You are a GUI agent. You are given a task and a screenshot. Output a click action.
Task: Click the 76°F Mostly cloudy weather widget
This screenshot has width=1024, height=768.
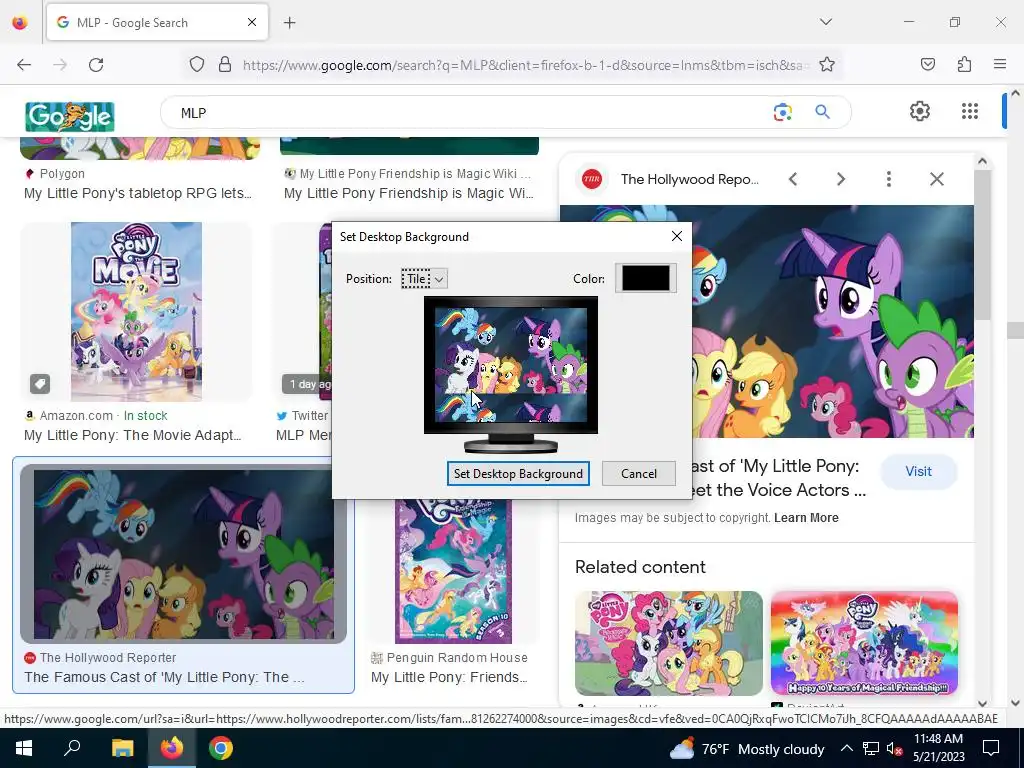(747, 749)
